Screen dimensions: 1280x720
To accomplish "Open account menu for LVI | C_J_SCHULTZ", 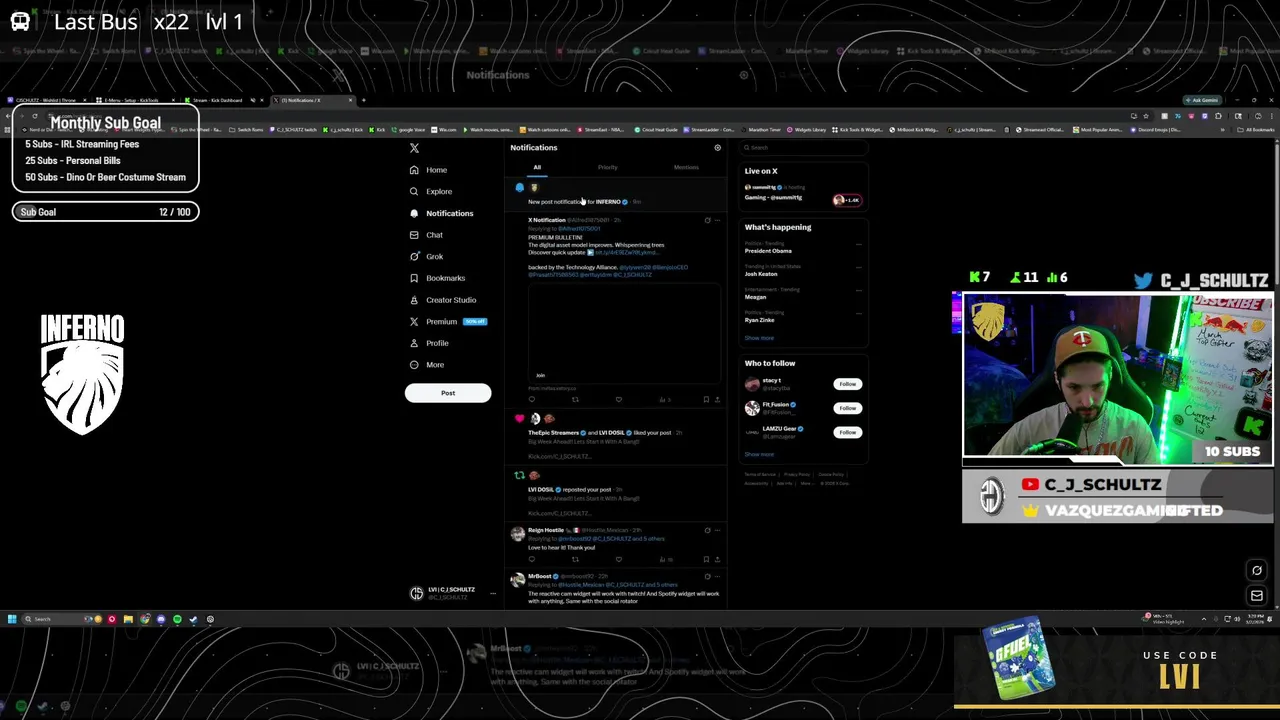I will (453, 592).
